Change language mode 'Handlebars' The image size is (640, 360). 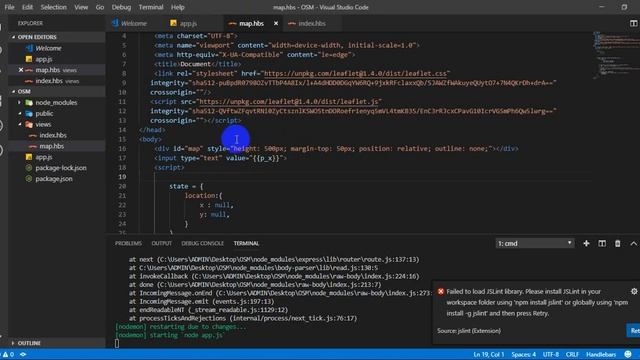click(601, 354)
